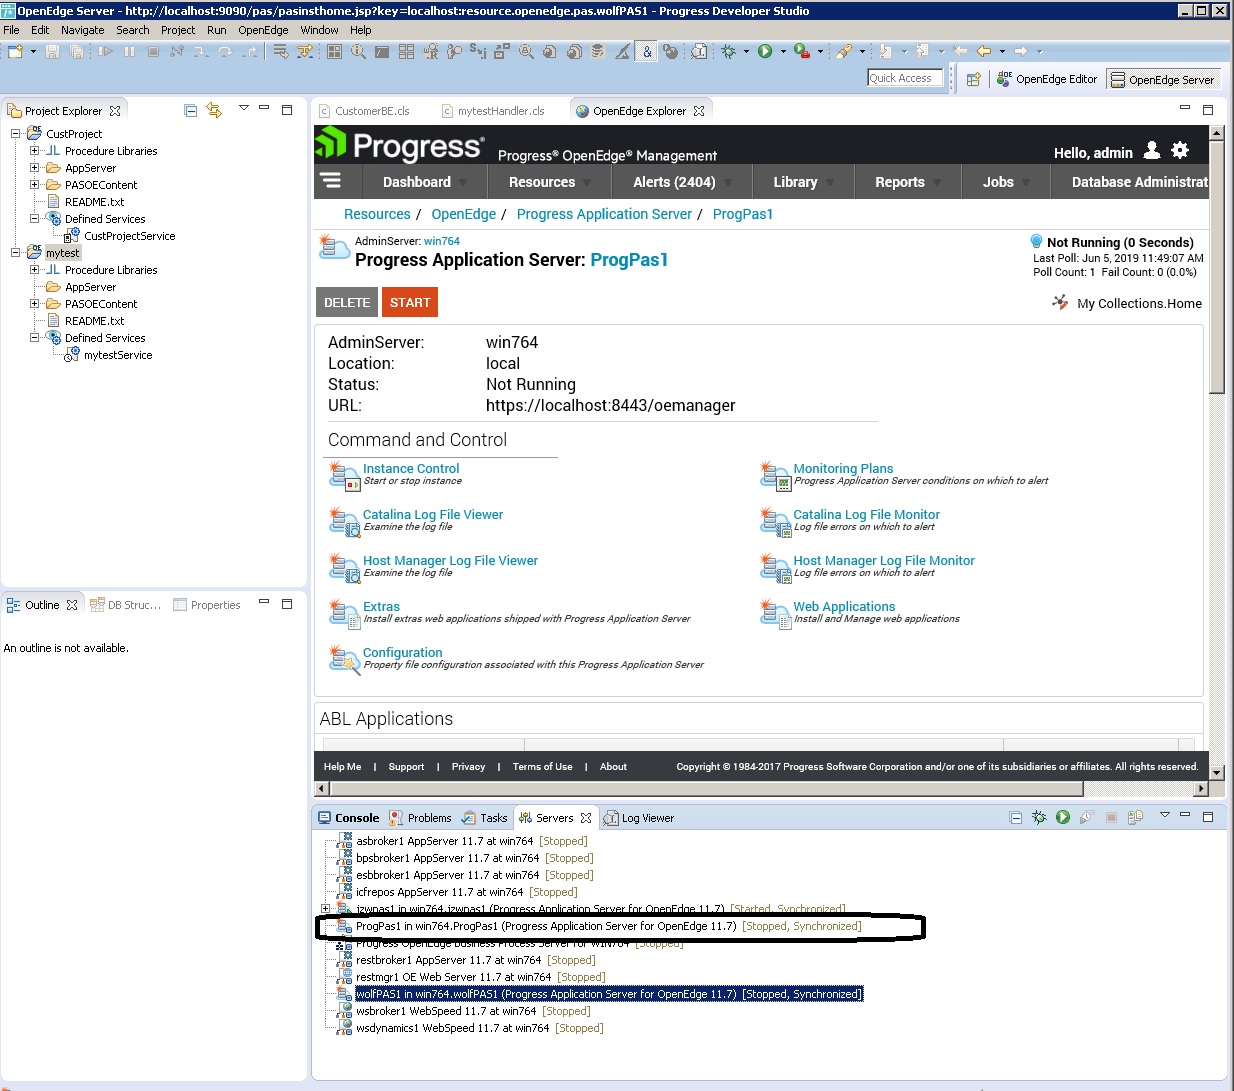Open the Catalina Log File Viewer link
Screen dimensions: 1234x1091
[x=432, y=514]
